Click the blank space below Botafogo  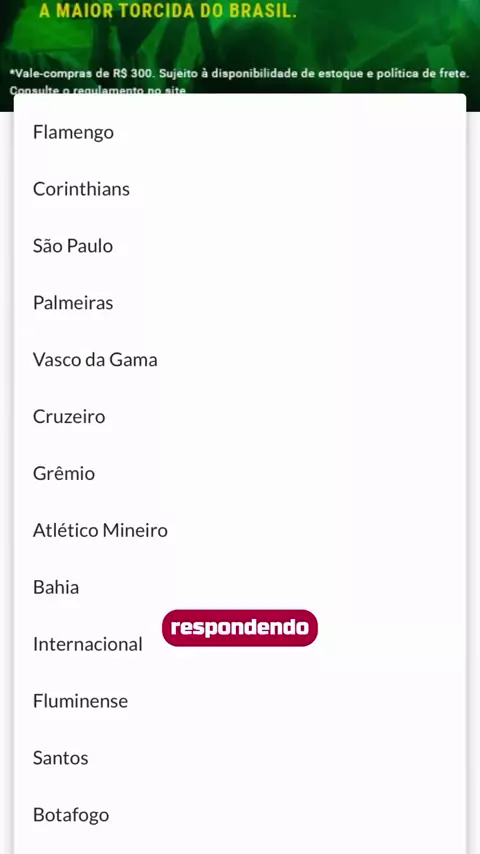coord(240,847)
